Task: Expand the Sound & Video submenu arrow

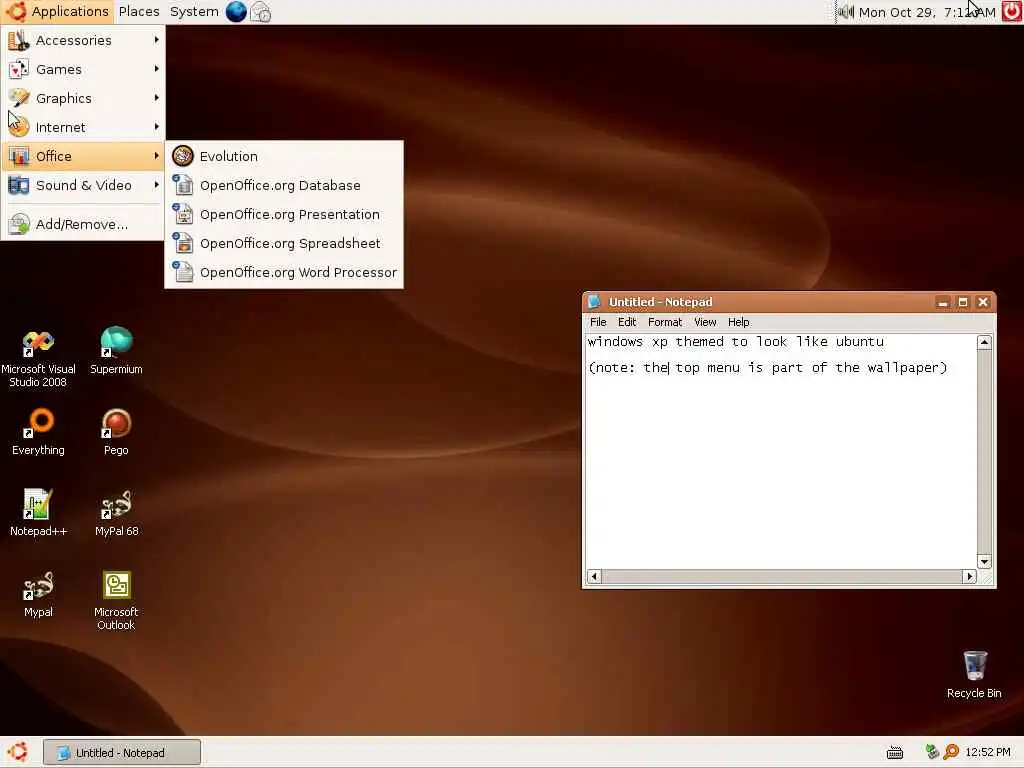Action: (157, 185)
